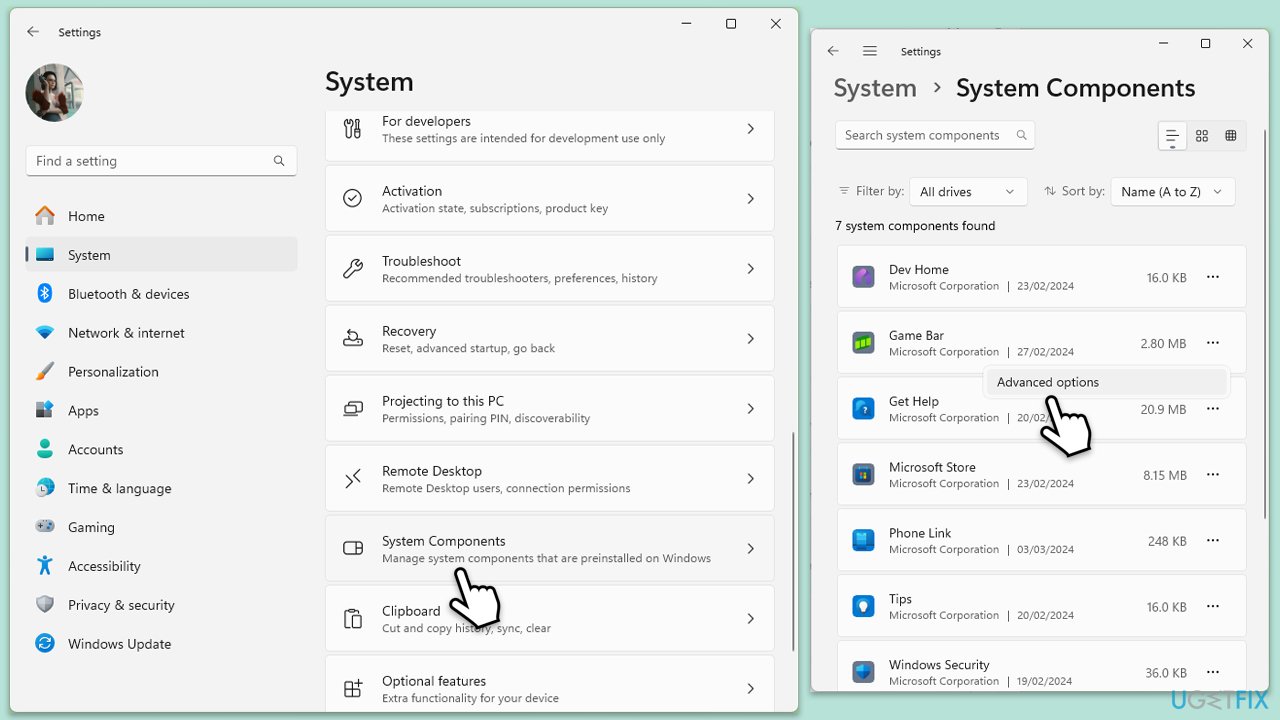
Task: Open Apps section in sidebar
Action: (161, 411)
